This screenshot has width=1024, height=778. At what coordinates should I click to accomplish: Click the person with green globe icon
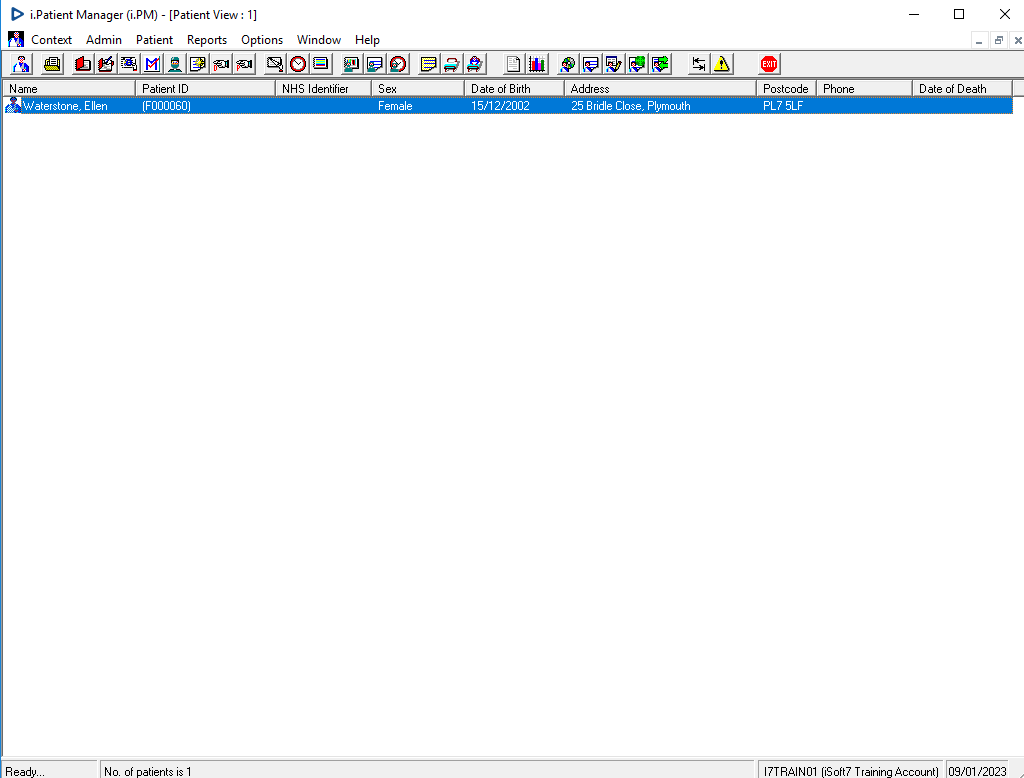point(637,64)
